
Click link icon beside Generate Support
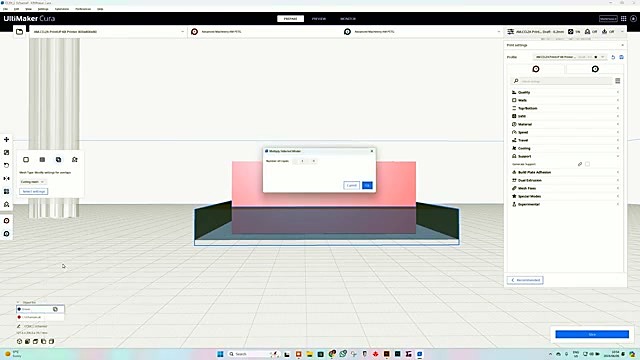[x=580, y=164]
